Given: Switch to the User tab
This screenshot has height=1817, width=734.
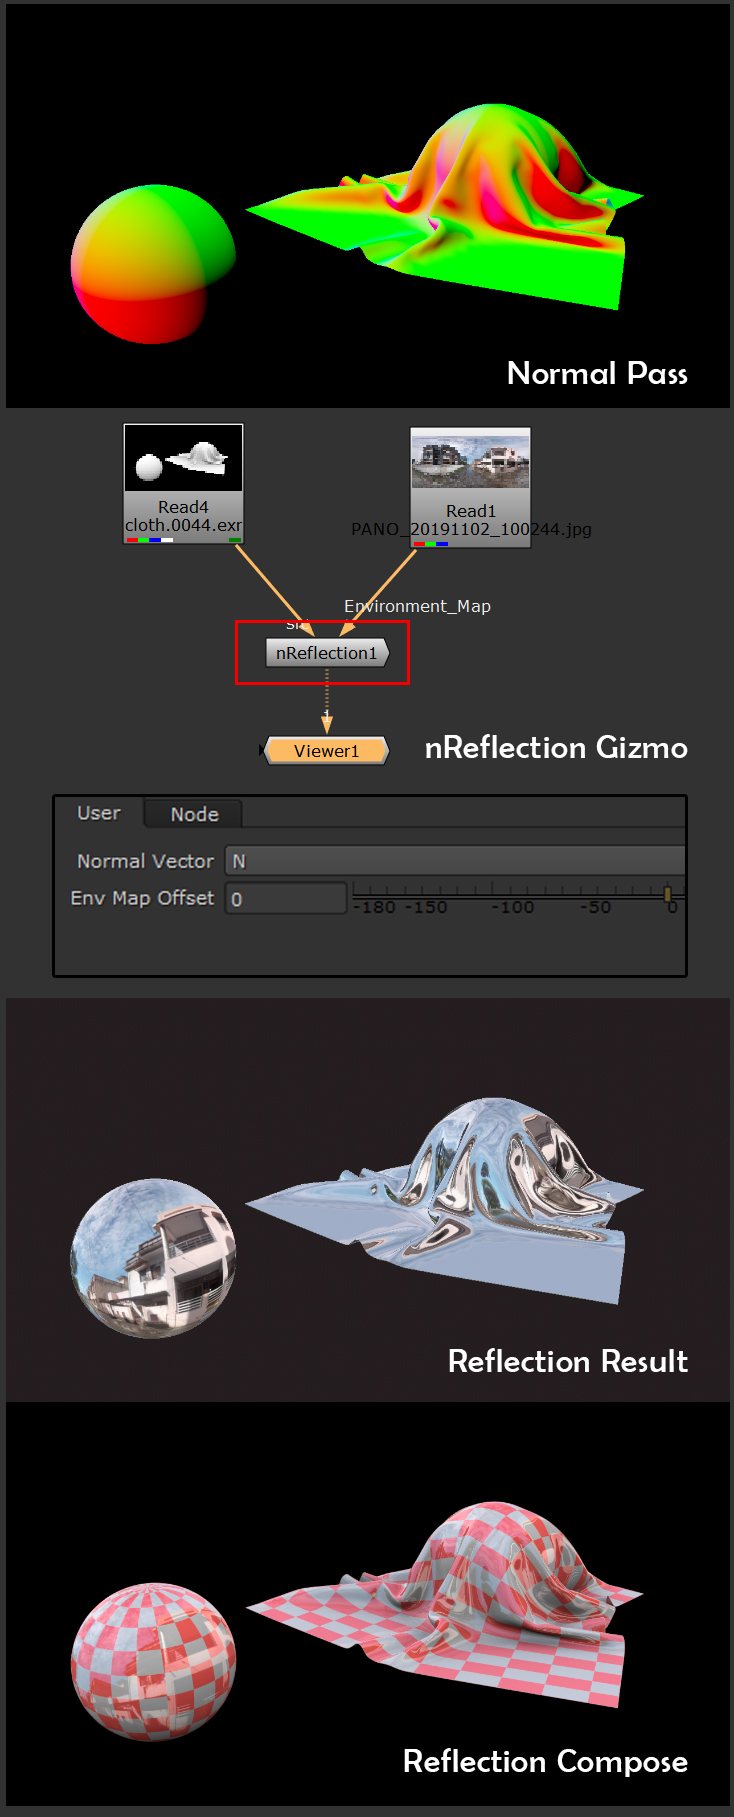Looking at the screenshot, I should tap(99, 813).
